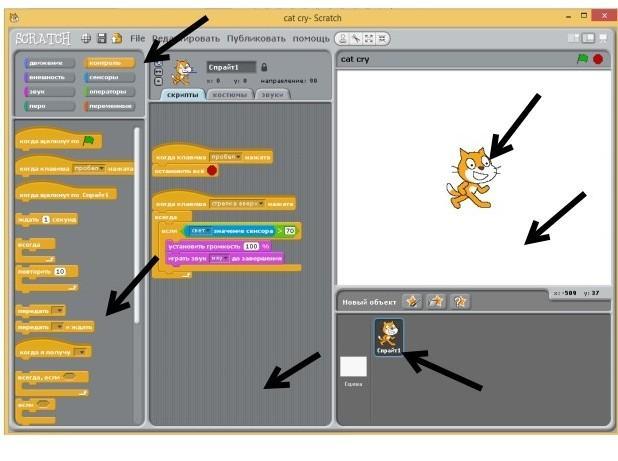The width and height of the screenshot is (618, 461).
Task: Select the white Сцена stage thumbnail
Action: click(x=354, y=366)
